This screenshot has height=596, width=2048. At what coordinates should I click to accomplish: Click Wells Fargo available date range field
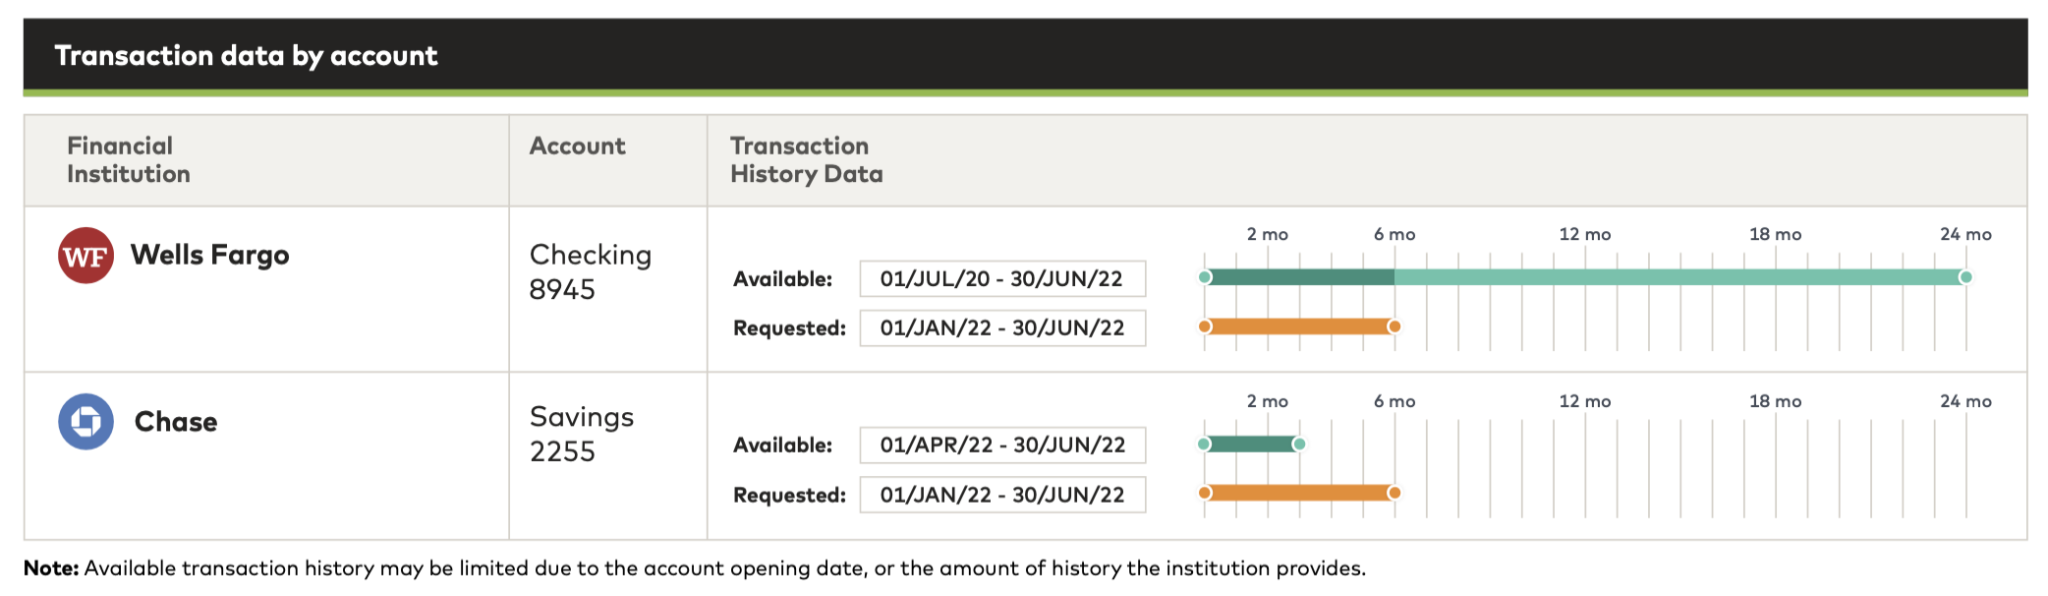point(1002,279)
